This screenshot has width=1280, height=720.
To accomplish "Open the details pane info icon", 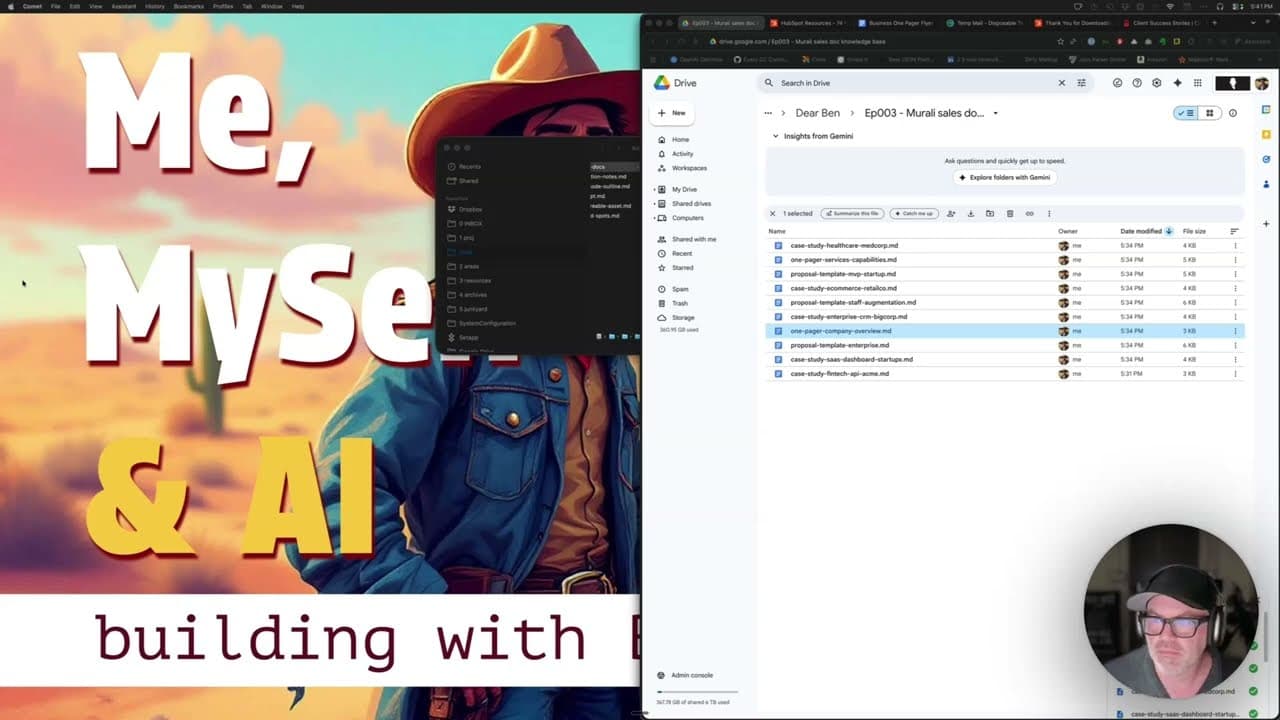I will click(x=1233, y=113).
